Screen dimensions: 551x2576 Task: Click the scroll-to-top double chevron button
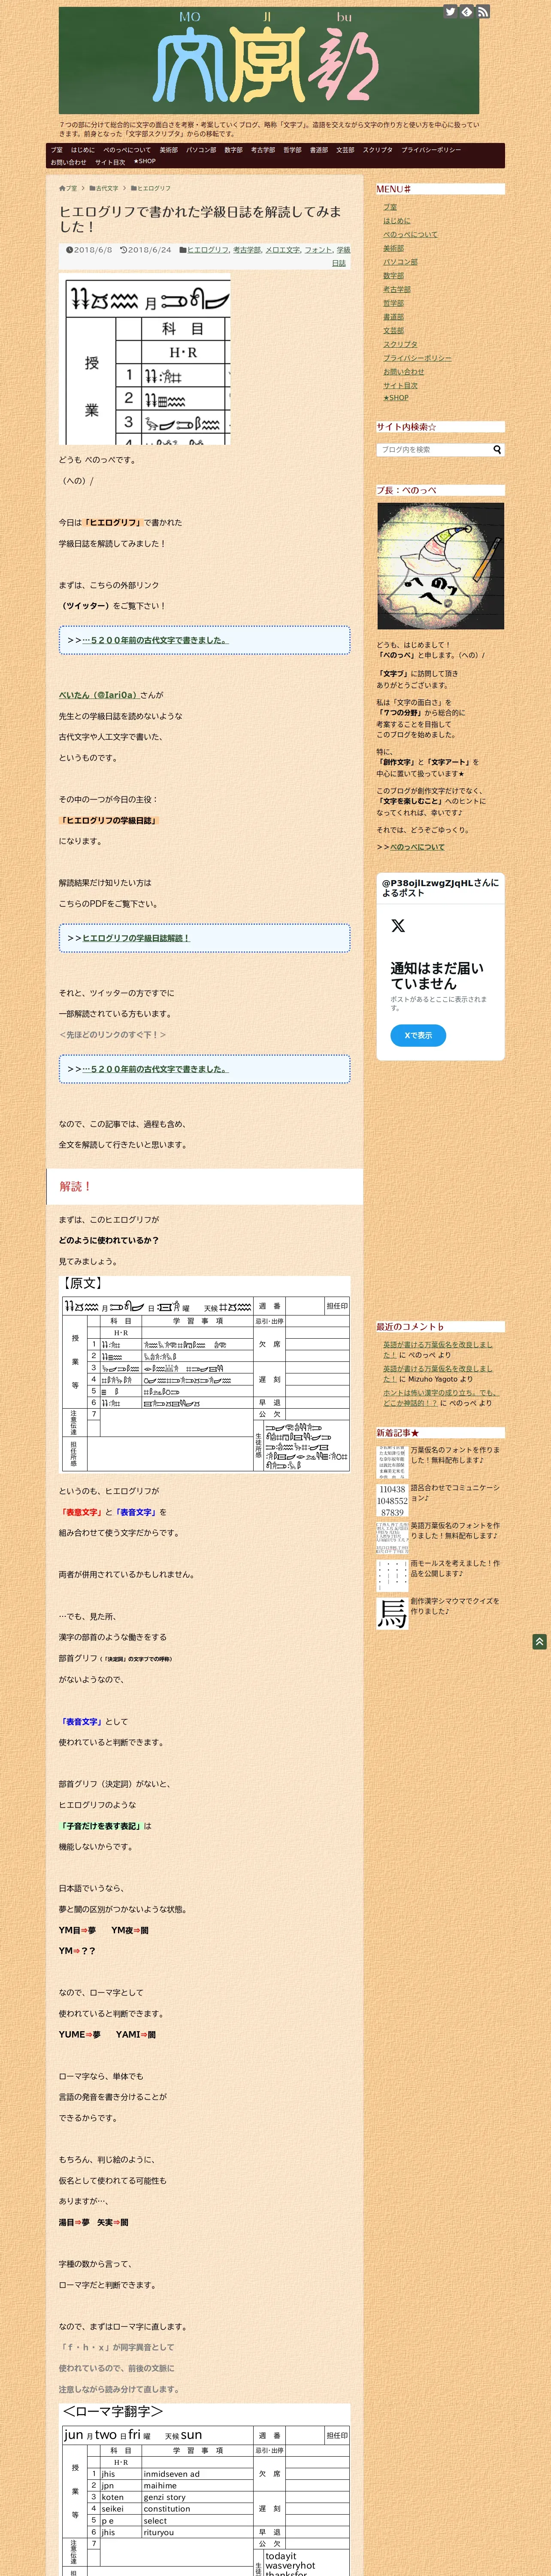(539, 1642)
